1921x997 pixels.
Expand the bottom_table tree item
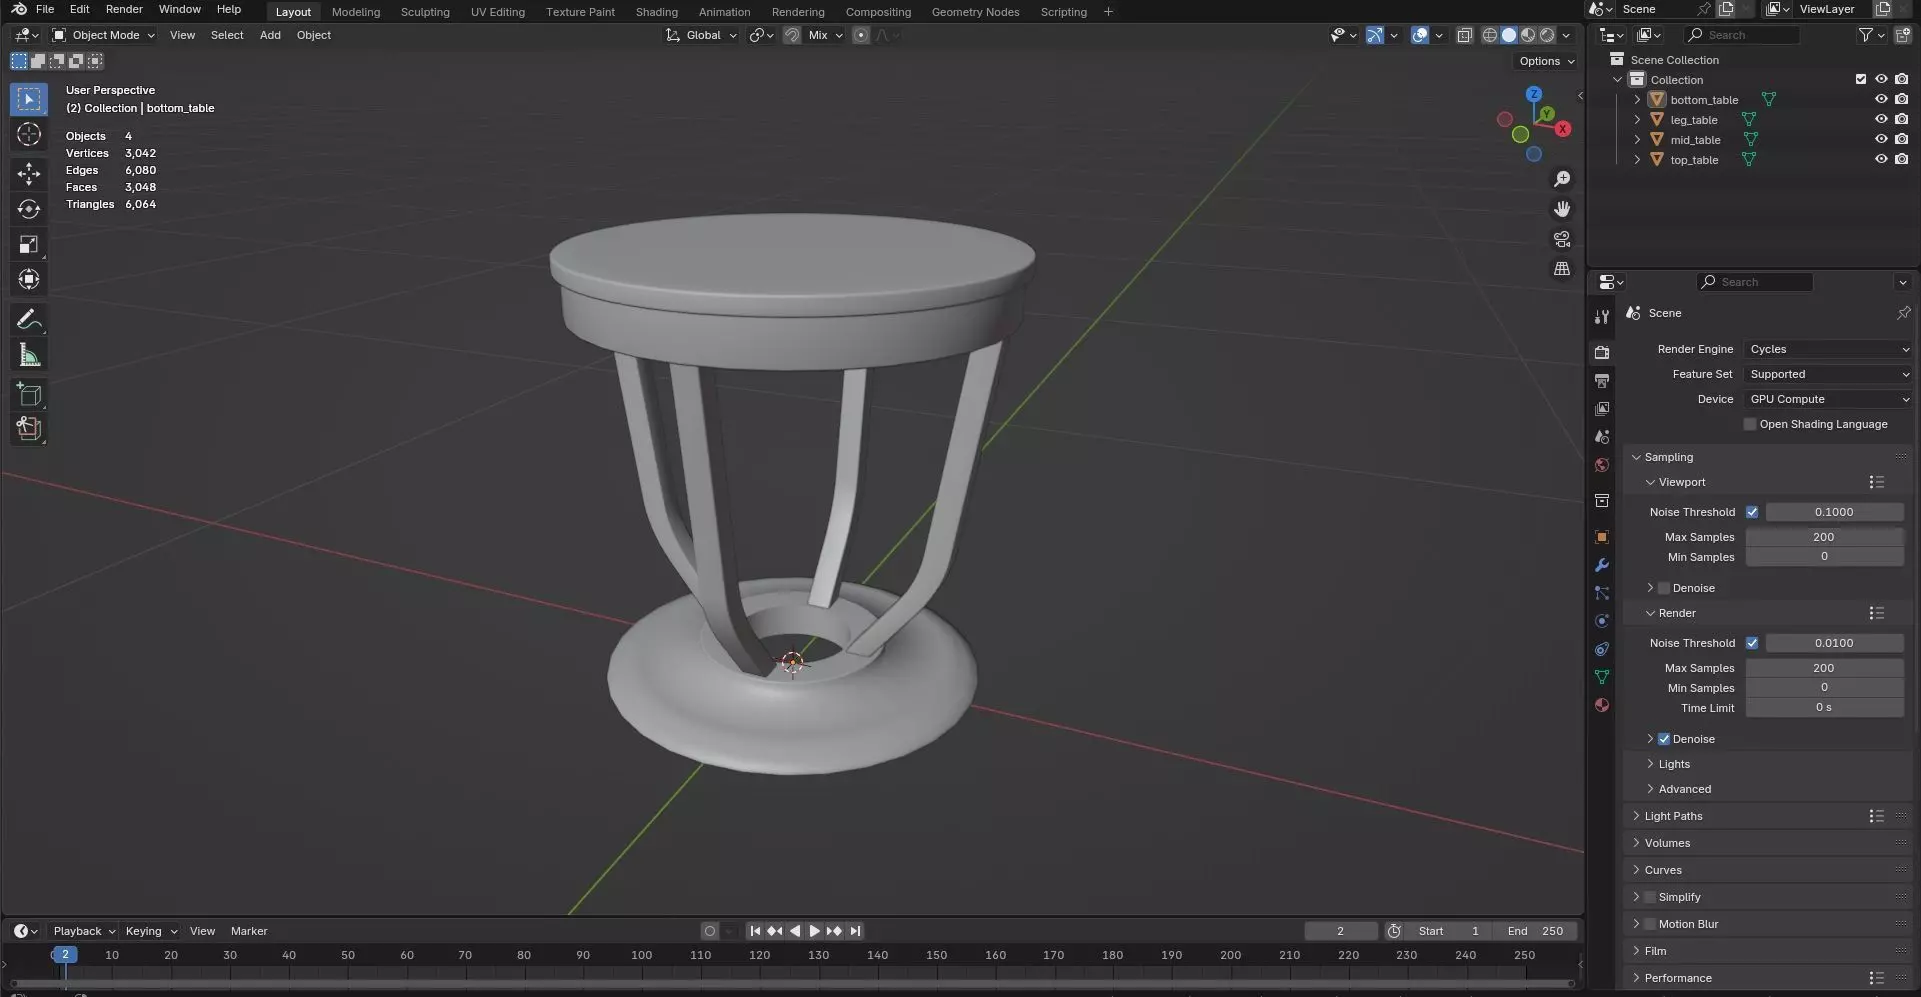(x=1637, y=99)
